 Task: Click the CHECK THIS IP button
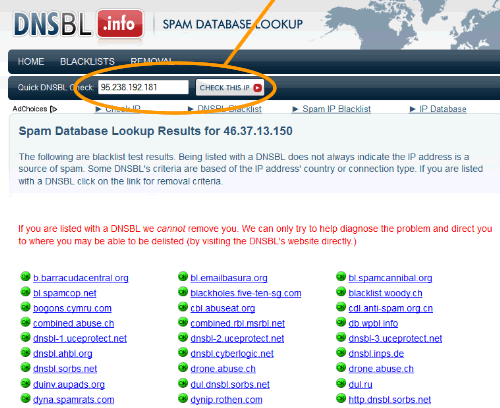click(x=230, y=88)
